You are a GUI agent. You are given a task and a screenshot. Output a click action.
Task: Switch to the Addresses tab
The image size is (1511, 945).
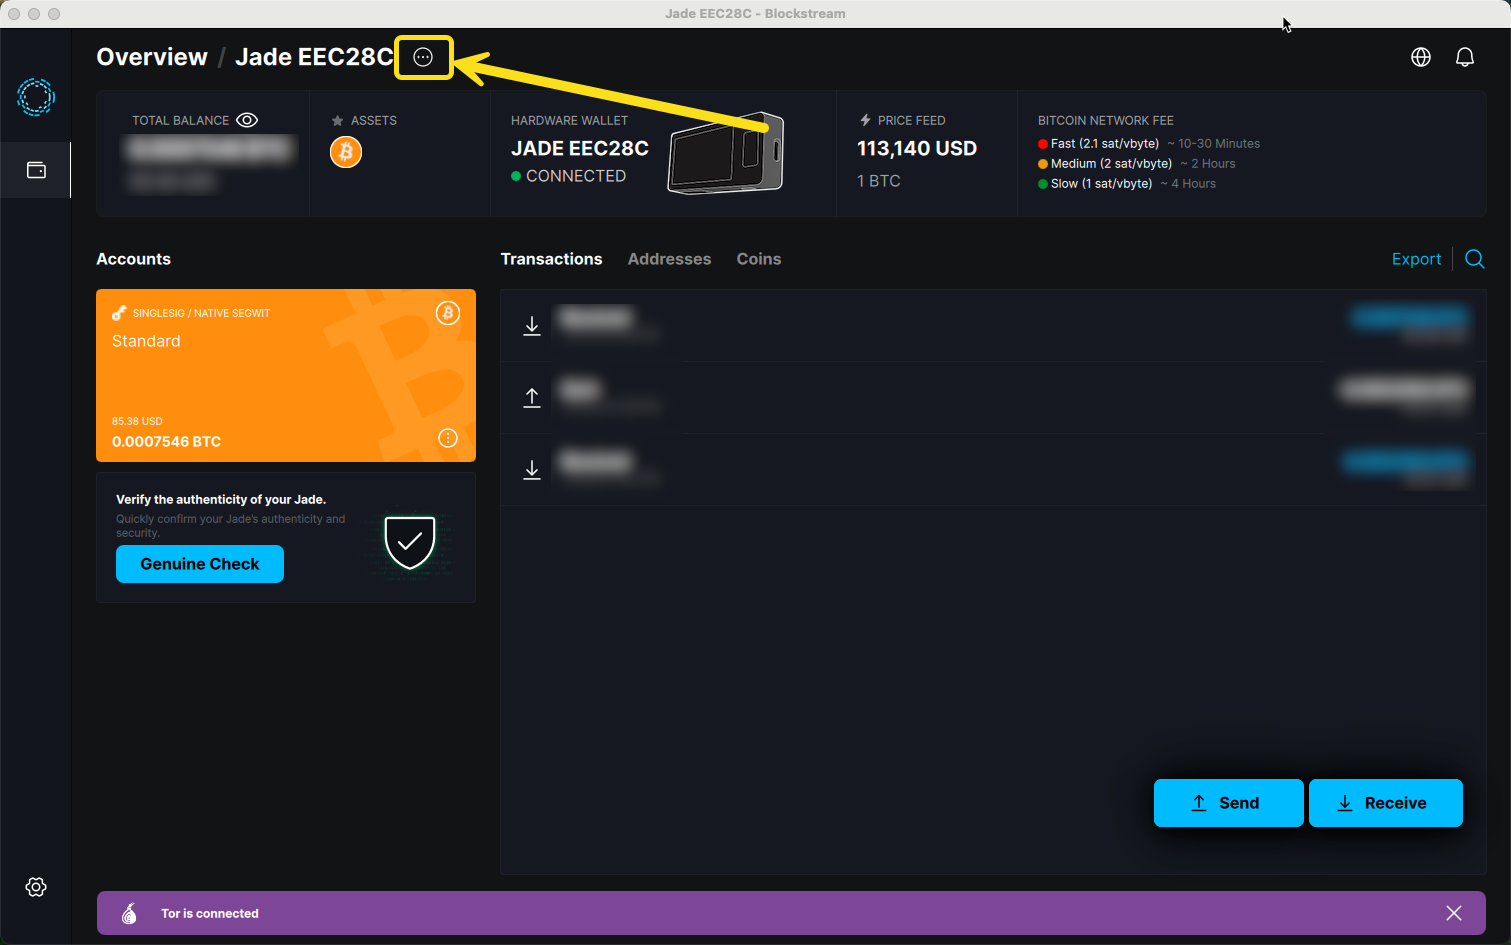tap(669, 259)
